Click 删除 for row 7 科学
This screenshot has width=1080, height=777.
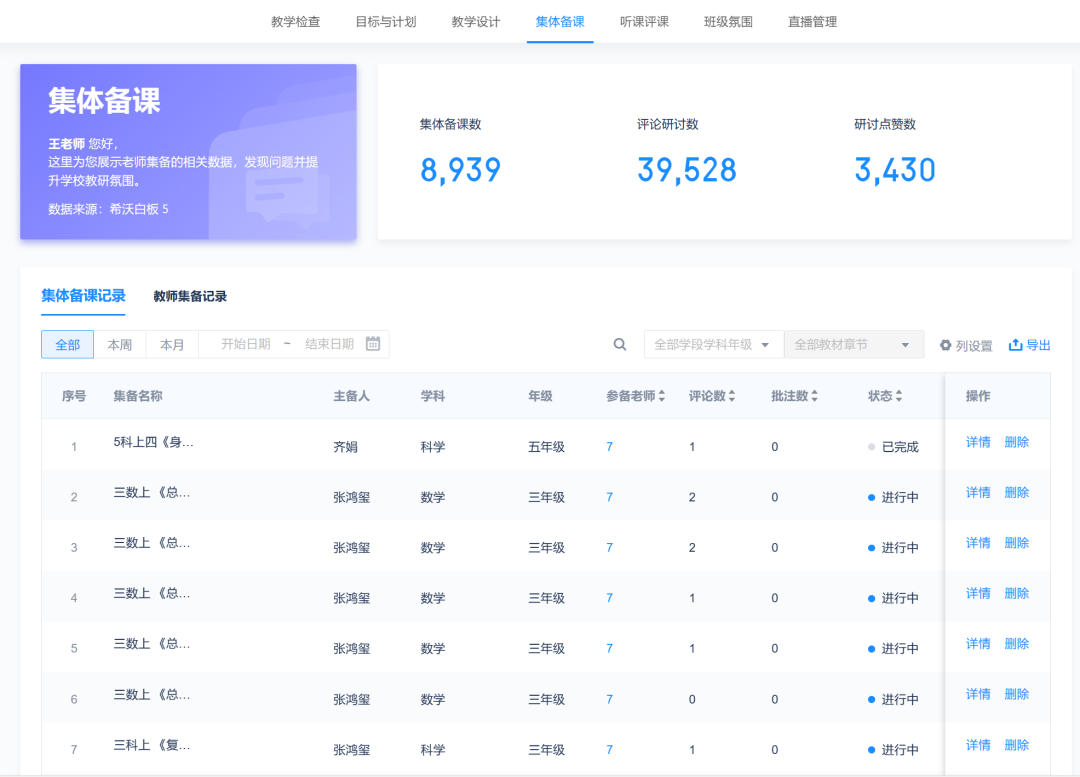point(1017,745)
